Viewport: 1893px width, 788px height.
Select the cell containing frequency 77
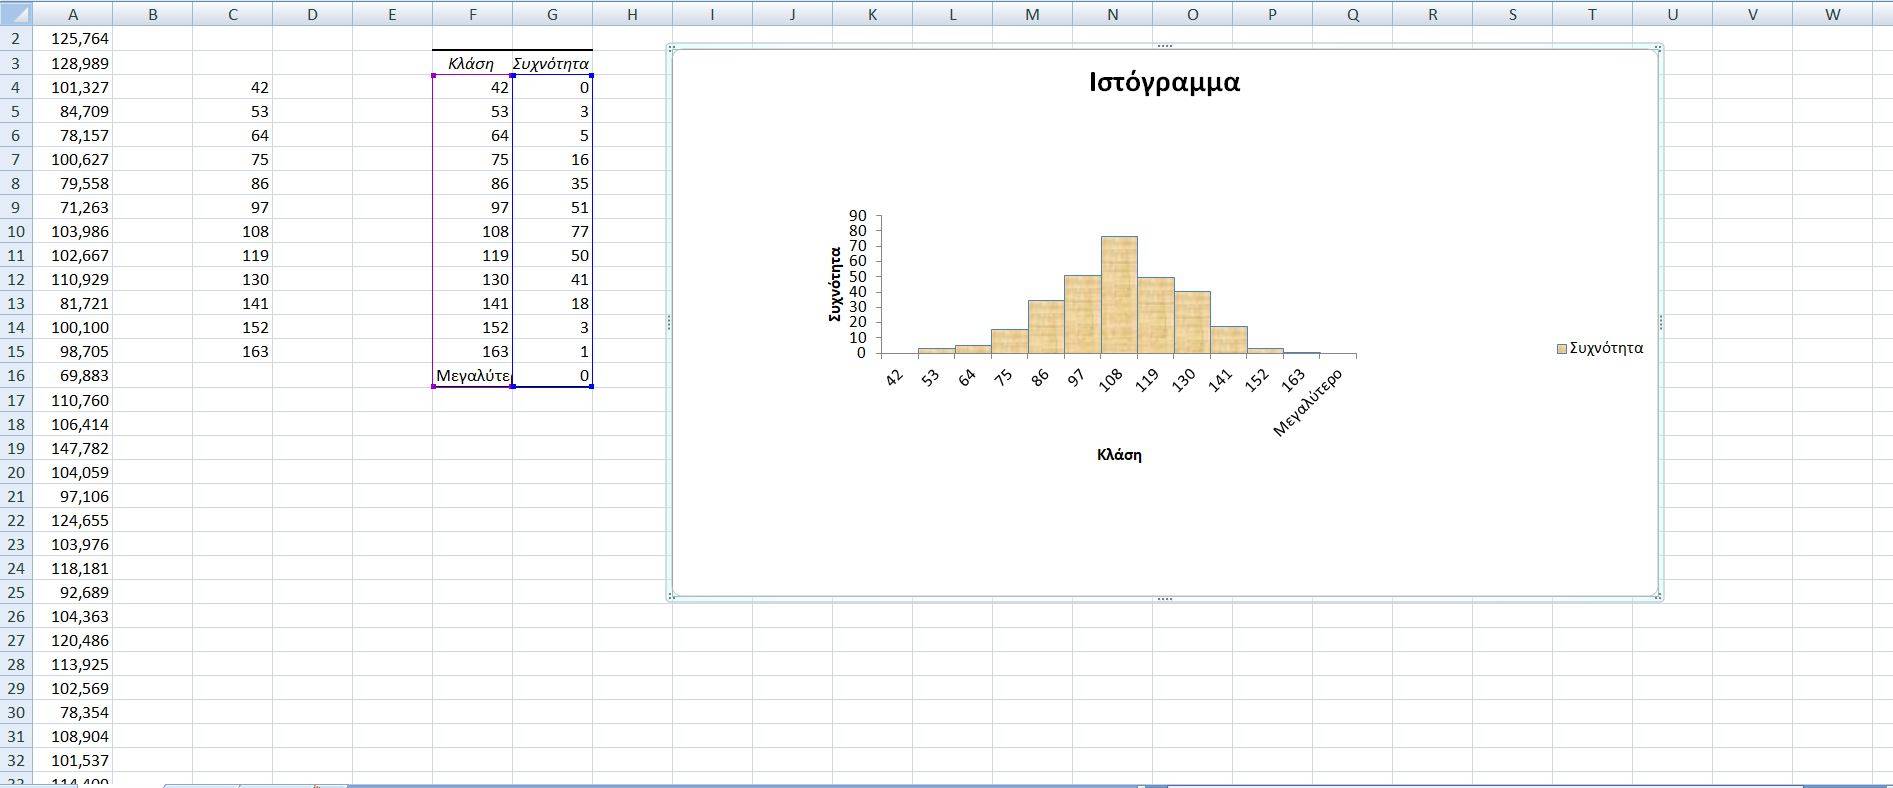[552, 231]
